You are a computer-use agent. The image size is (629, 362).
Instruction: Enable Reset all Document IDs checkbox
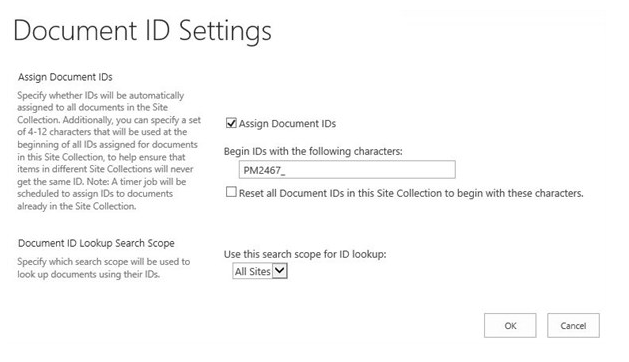tap(231, 192)
